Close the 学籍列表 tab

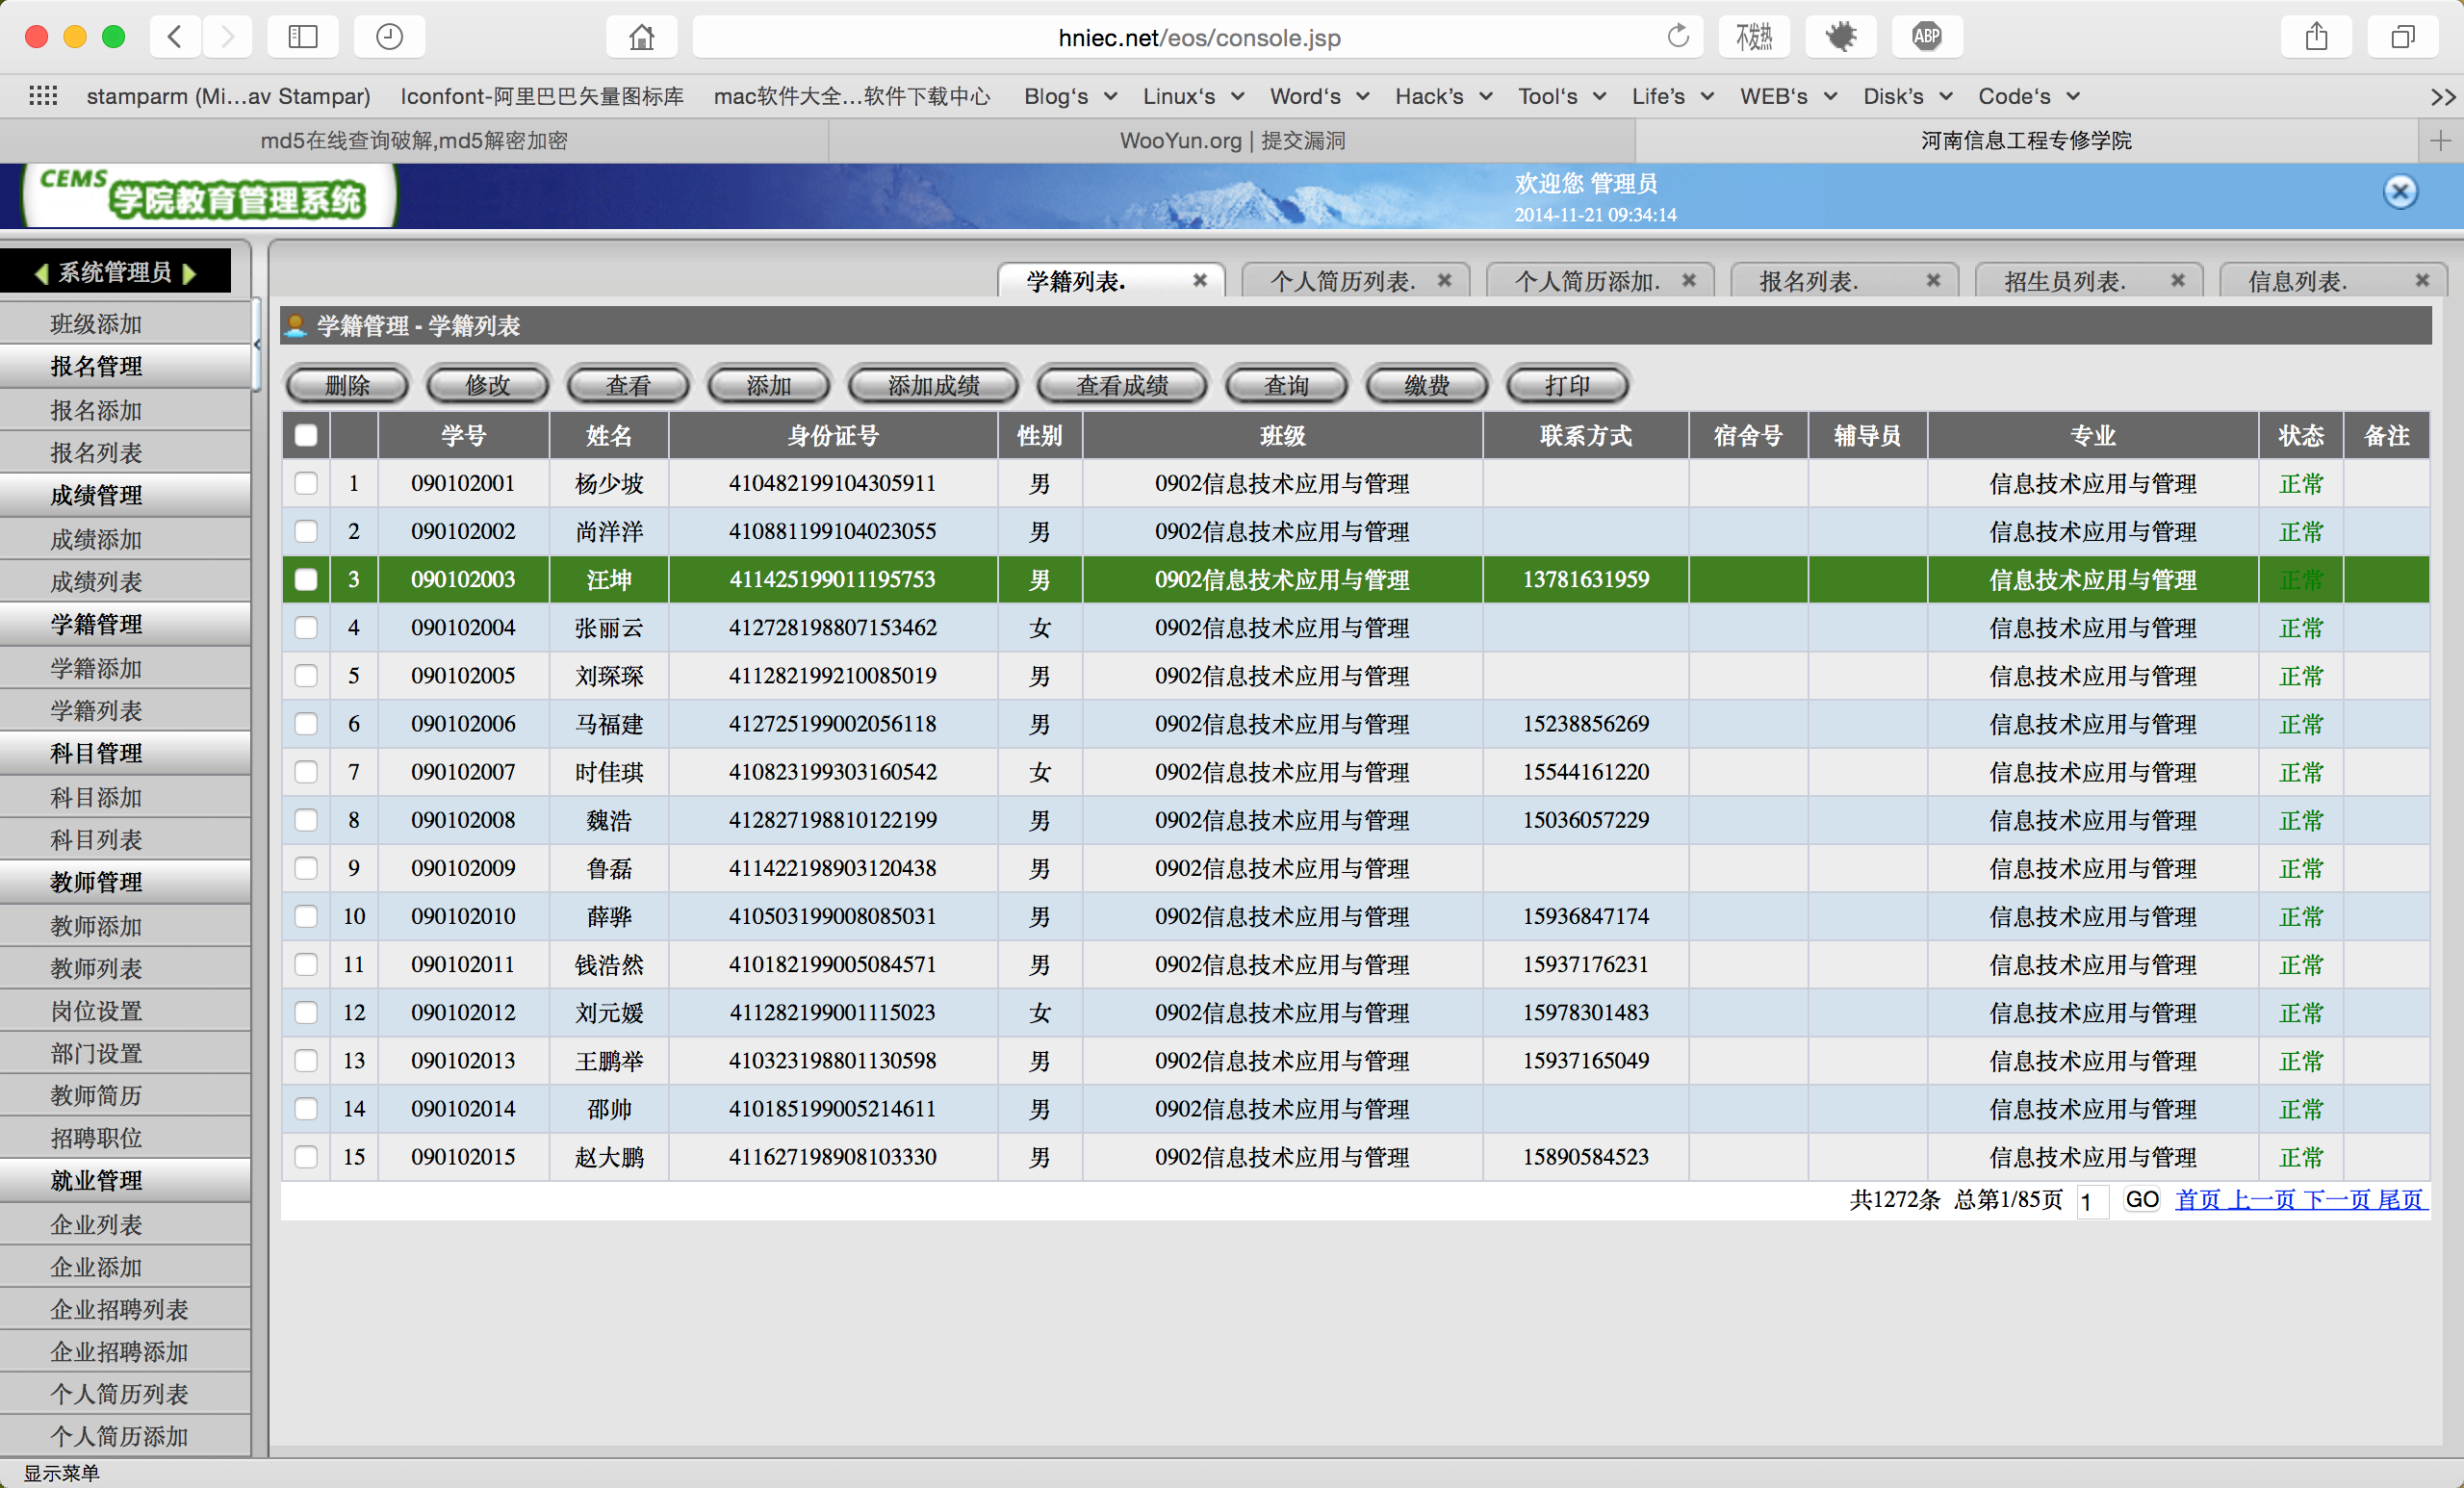1200,281
